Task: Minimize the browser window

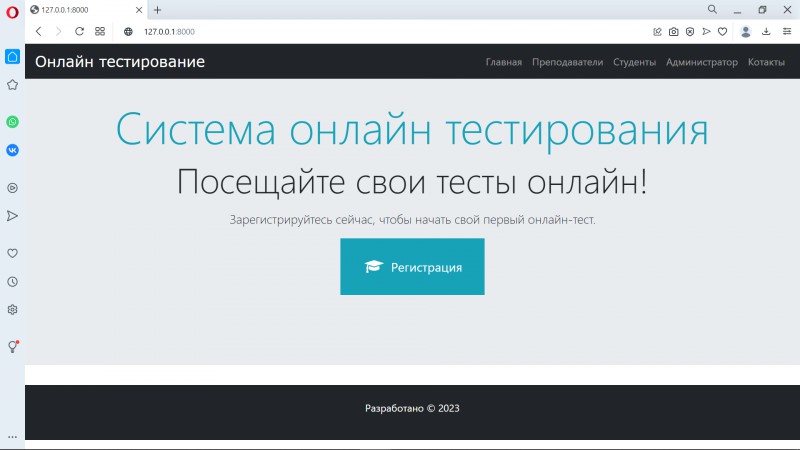Action: point(737,10)
